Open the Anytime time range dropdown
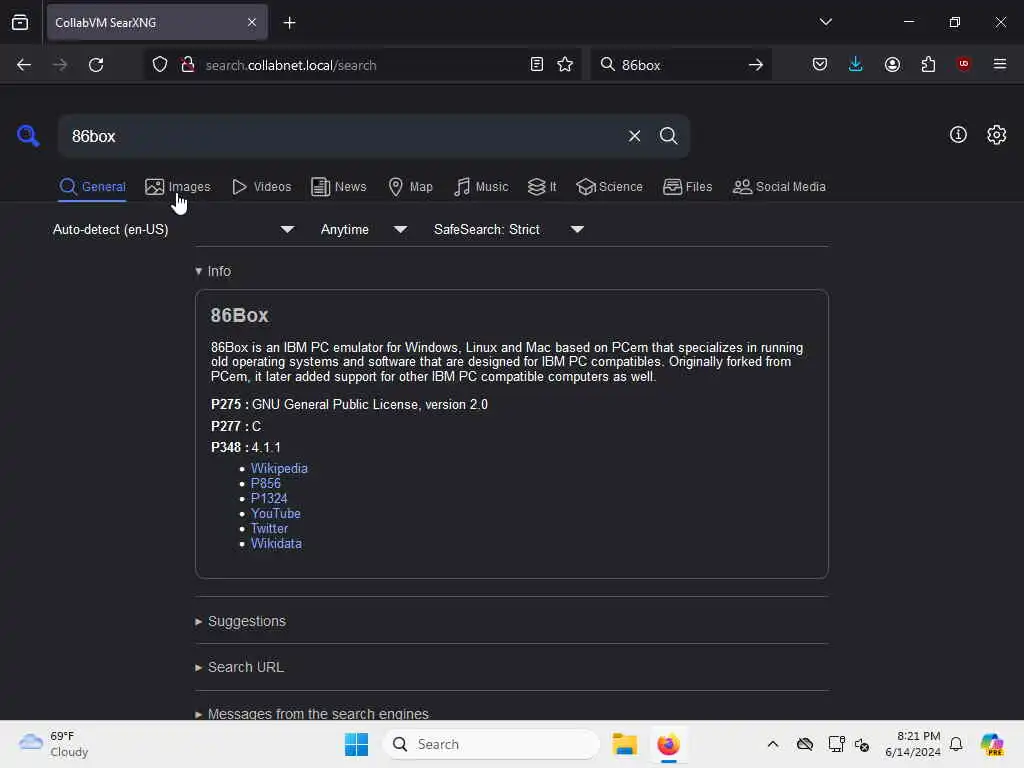The width and height of the screenshot is (1024, 768). 364,229
